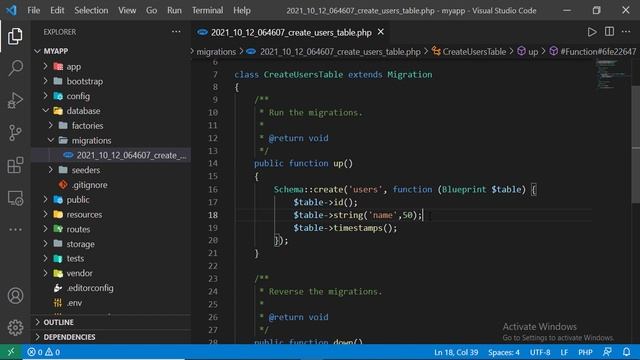Viewport: 640px width, 360px height.
Task: Open the notifications bell
Action: [626, 352]
